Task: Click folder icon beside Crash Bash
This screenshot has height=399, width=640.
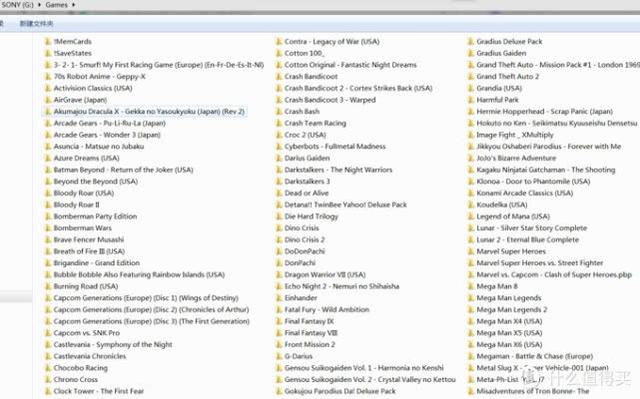Action: [279, 111]
